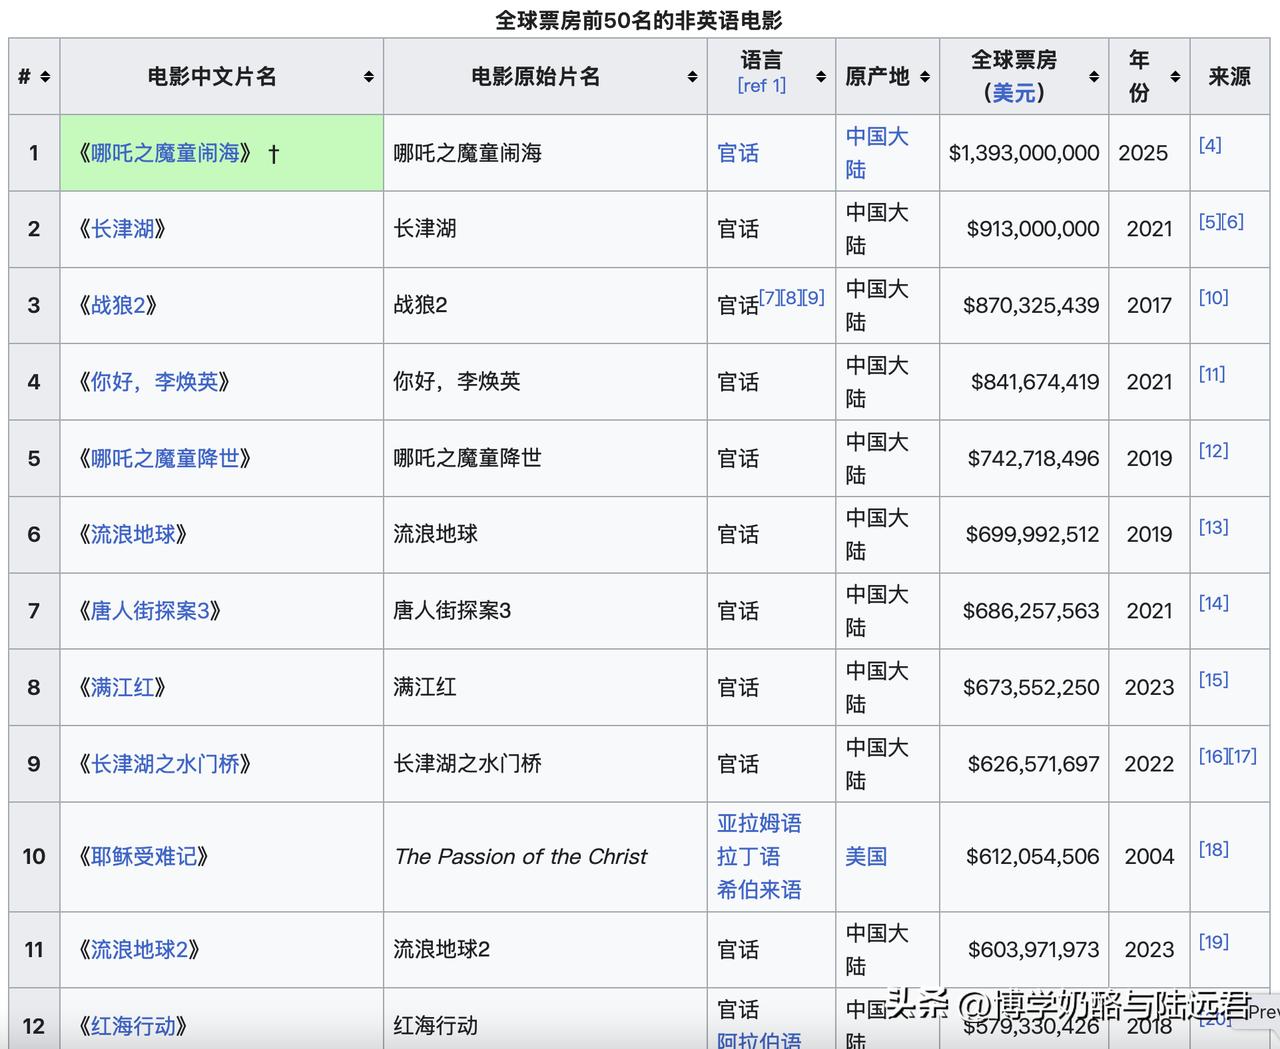
Task: Open citation [7] next to 战狼2 language
Action: (770, 297)
